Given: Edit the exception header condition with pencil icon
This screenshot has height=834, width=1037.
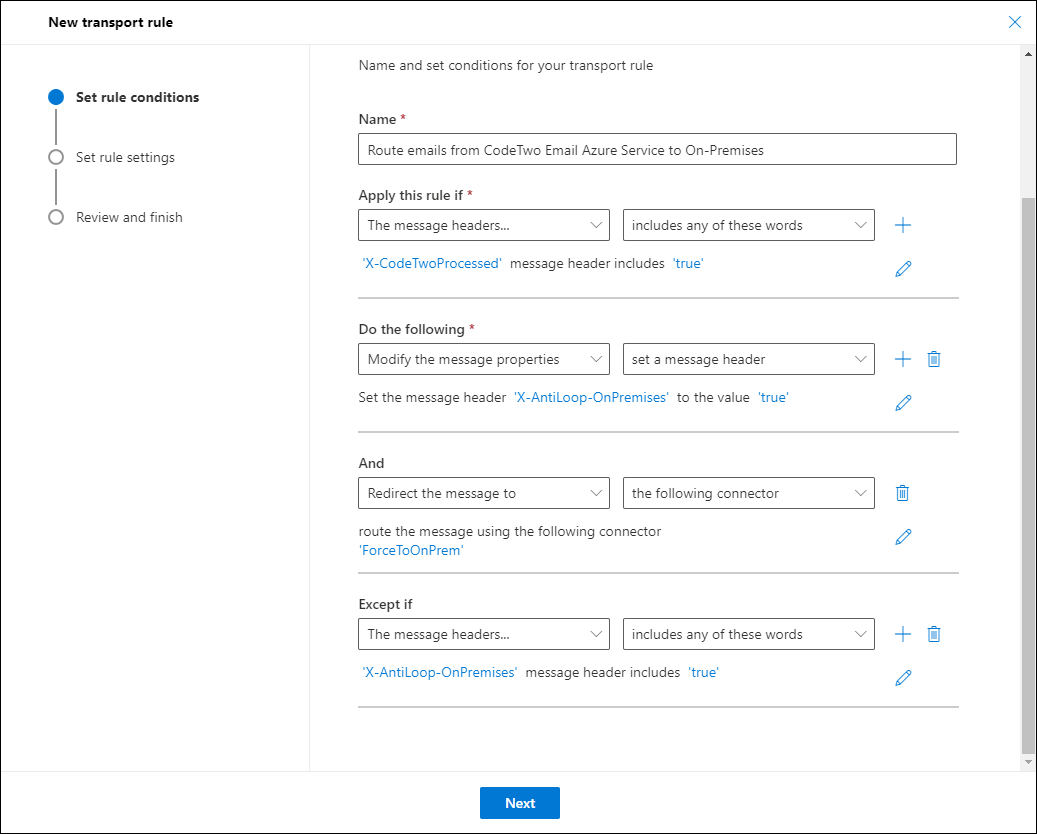Looking at the screenshot, I should pyautogui.click(x=903, y=678).
